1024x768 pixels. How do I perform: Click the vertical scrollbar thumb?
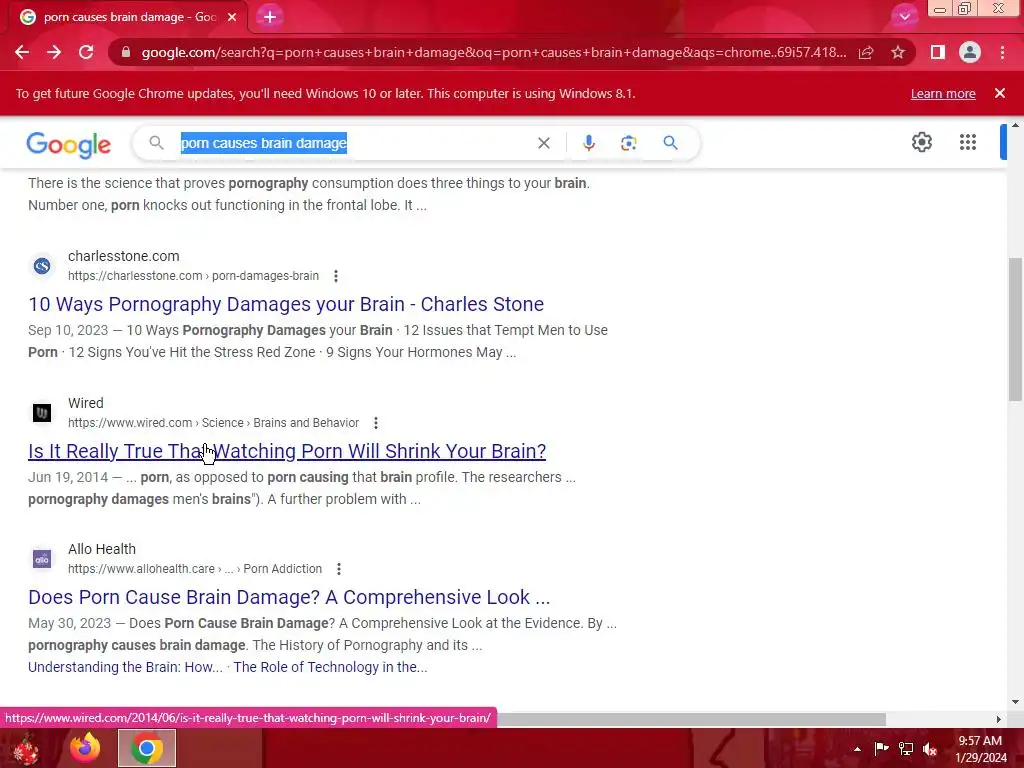click(x=1015, y=329)
